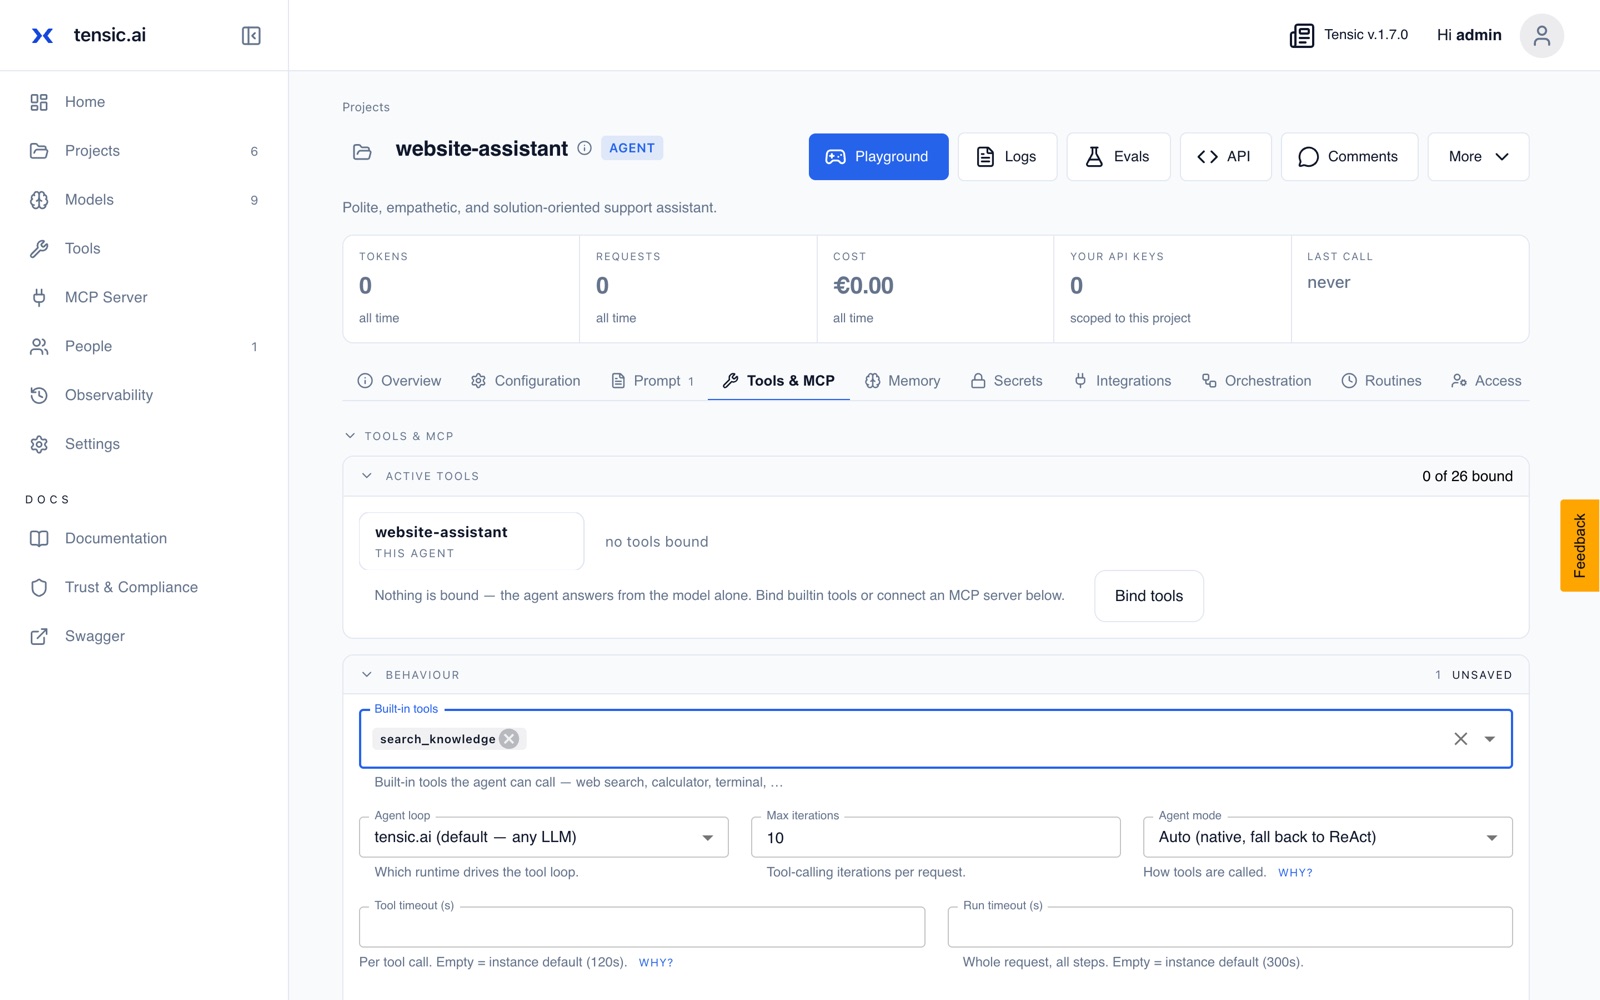Click the '1 UNSAVED' indicator
This screenshot has height=1000, width=1600.
click(1473, 675)
